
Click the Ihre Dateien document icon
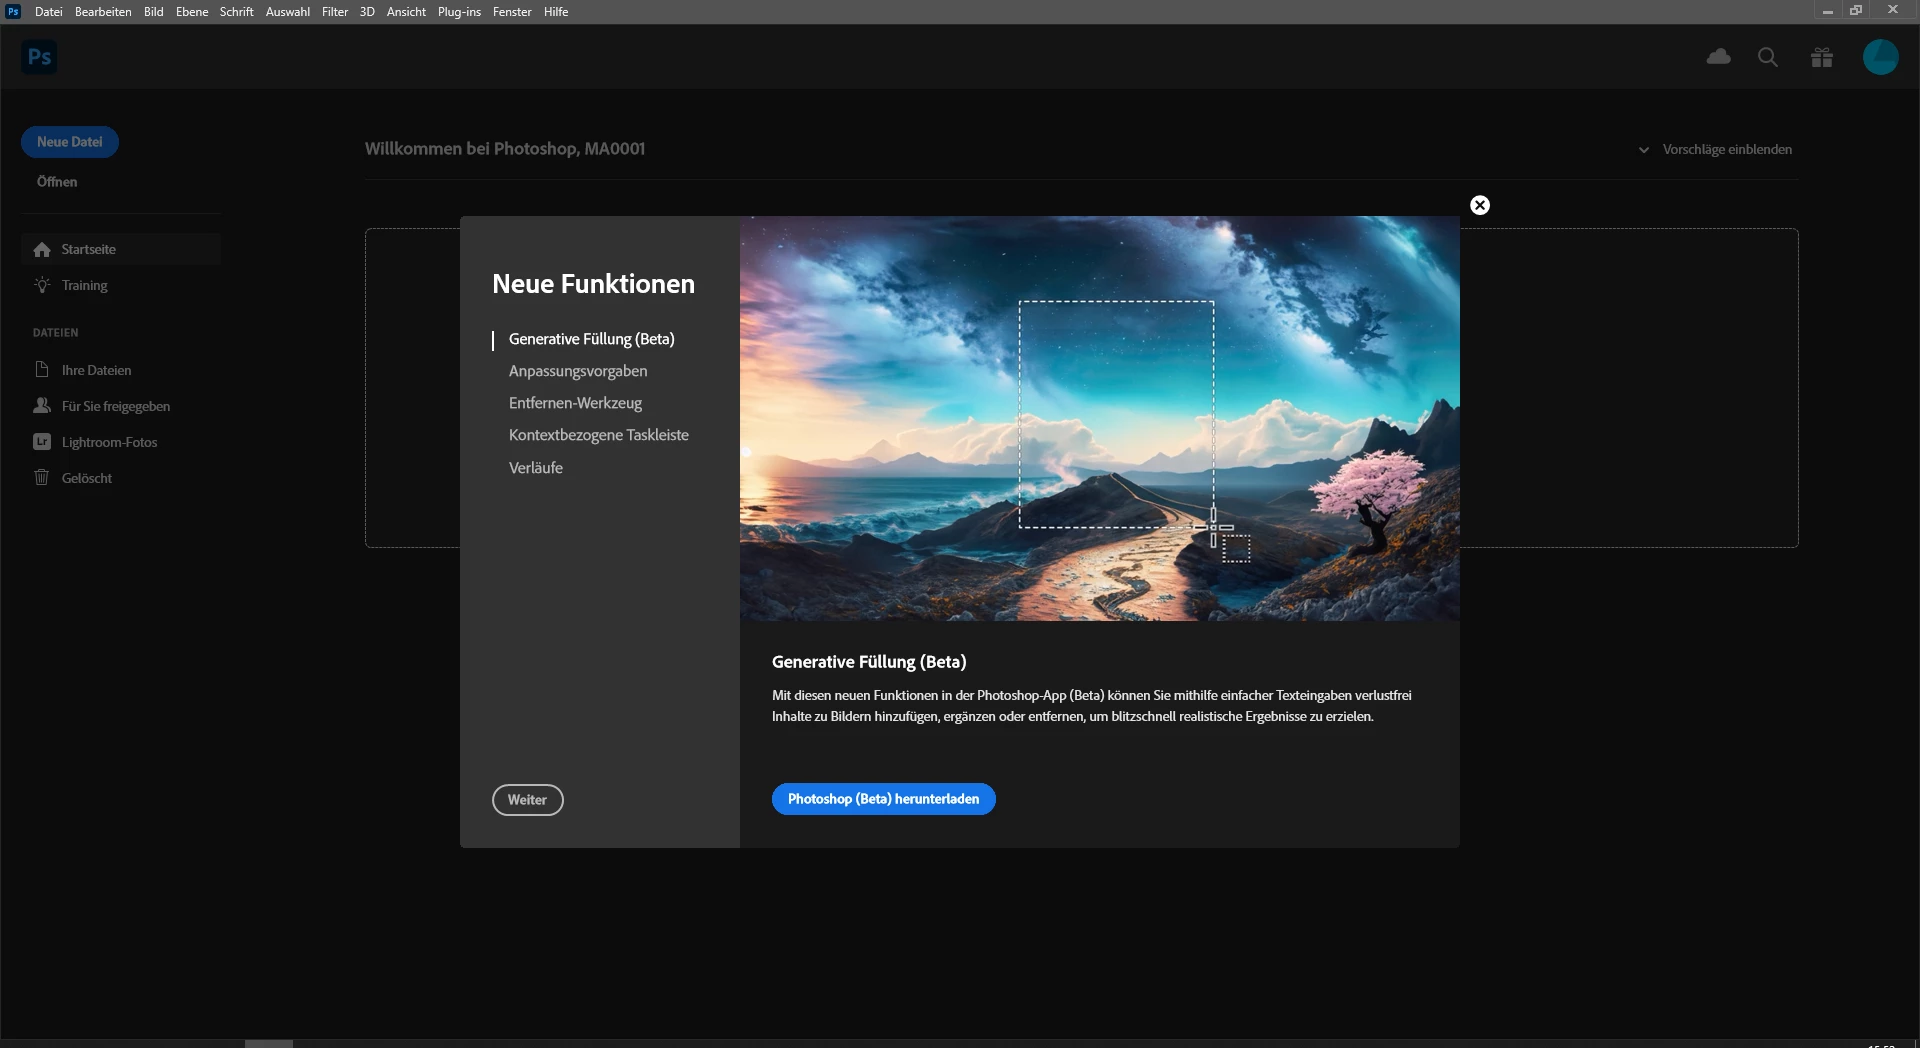(x=42, y=370)
